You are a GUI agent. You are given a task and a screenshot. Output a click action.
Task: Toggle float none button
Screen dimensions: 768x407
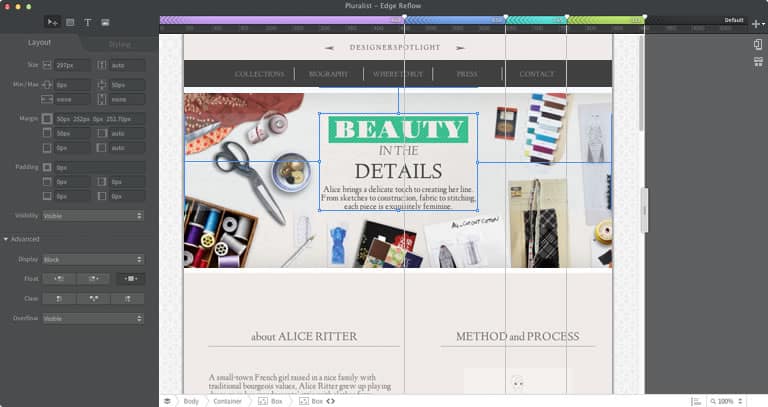coord(130,278)
